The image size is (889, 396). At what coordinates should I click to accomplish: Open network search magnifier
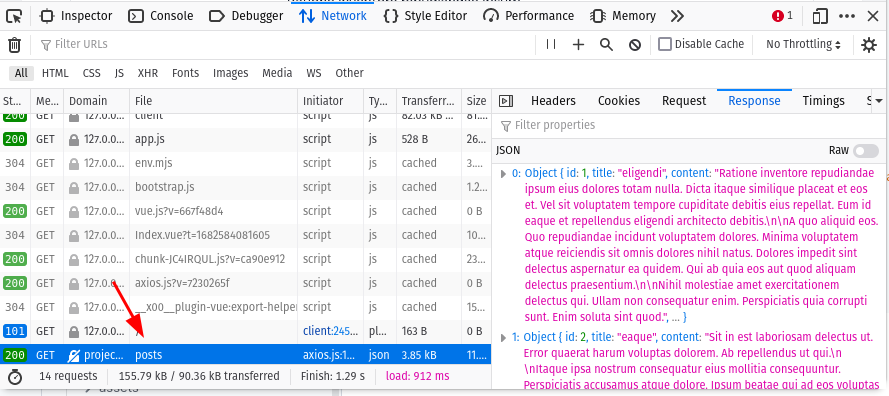(607, 45)
